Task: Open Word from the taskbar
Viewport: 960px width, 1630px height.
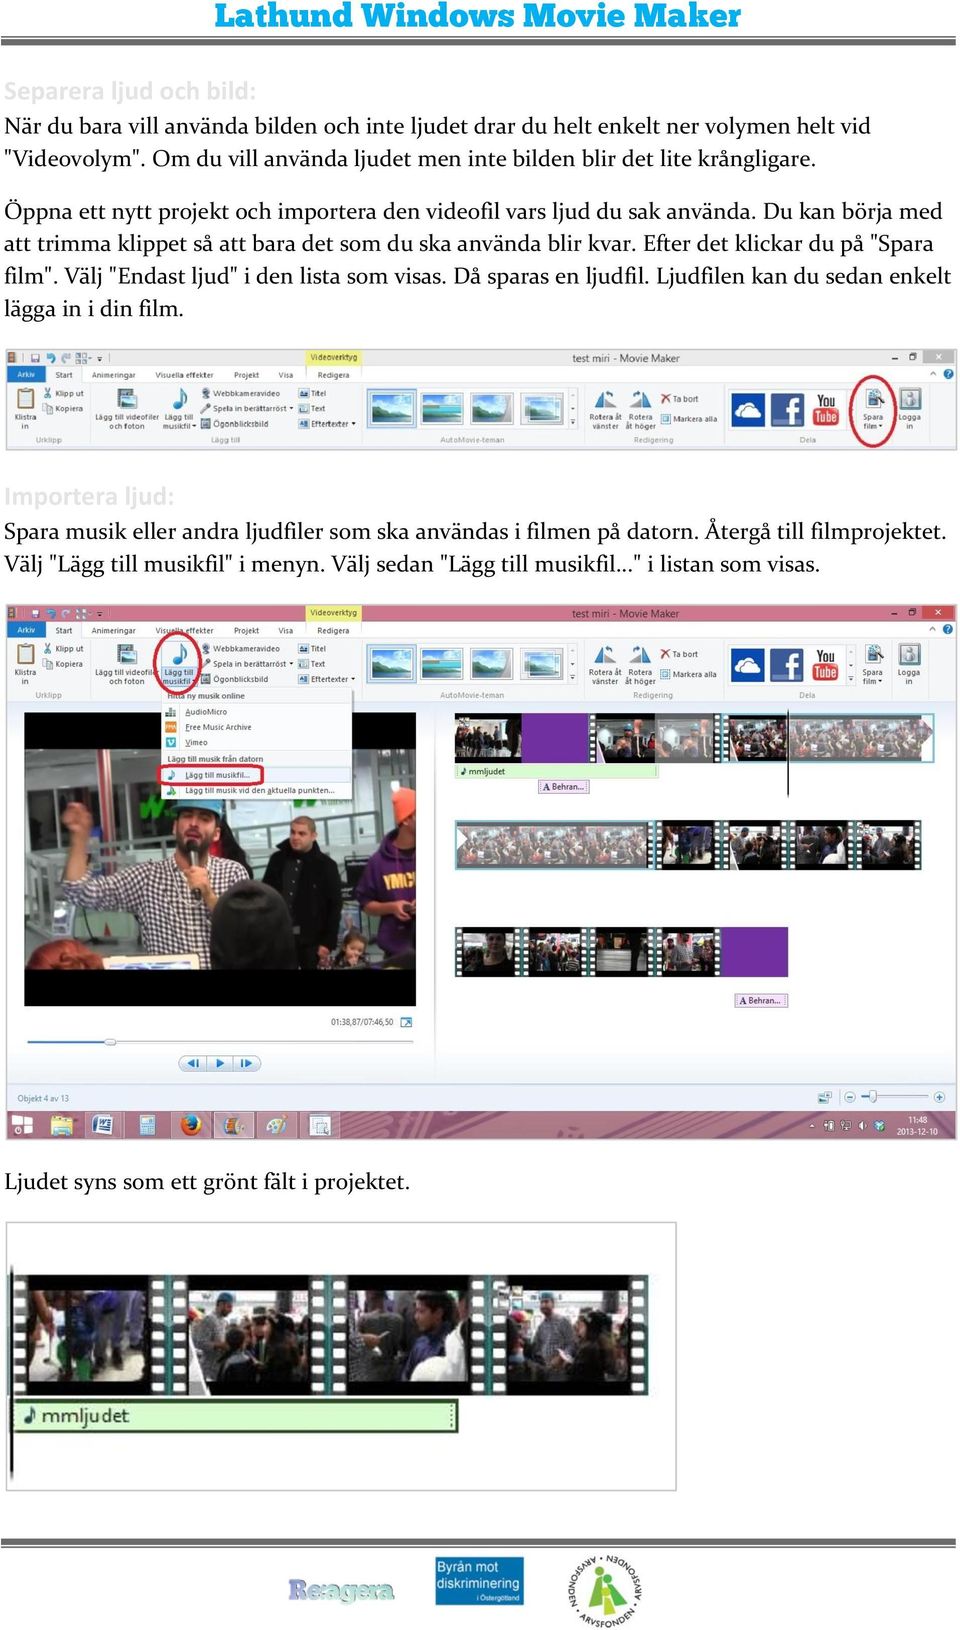Action: pos(102,1125)
